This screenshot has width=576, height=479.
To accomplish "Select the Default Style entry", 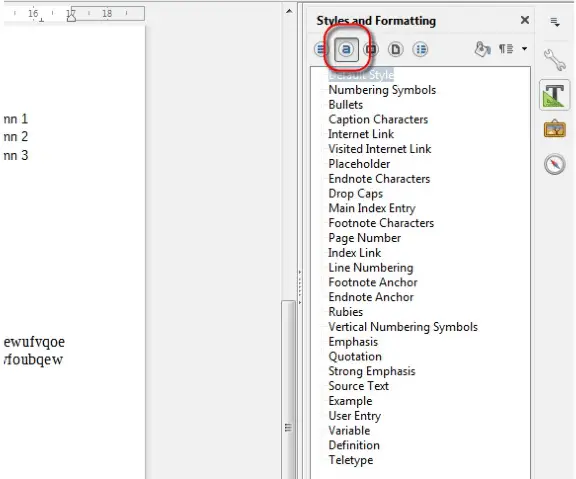I will (361, 75).
